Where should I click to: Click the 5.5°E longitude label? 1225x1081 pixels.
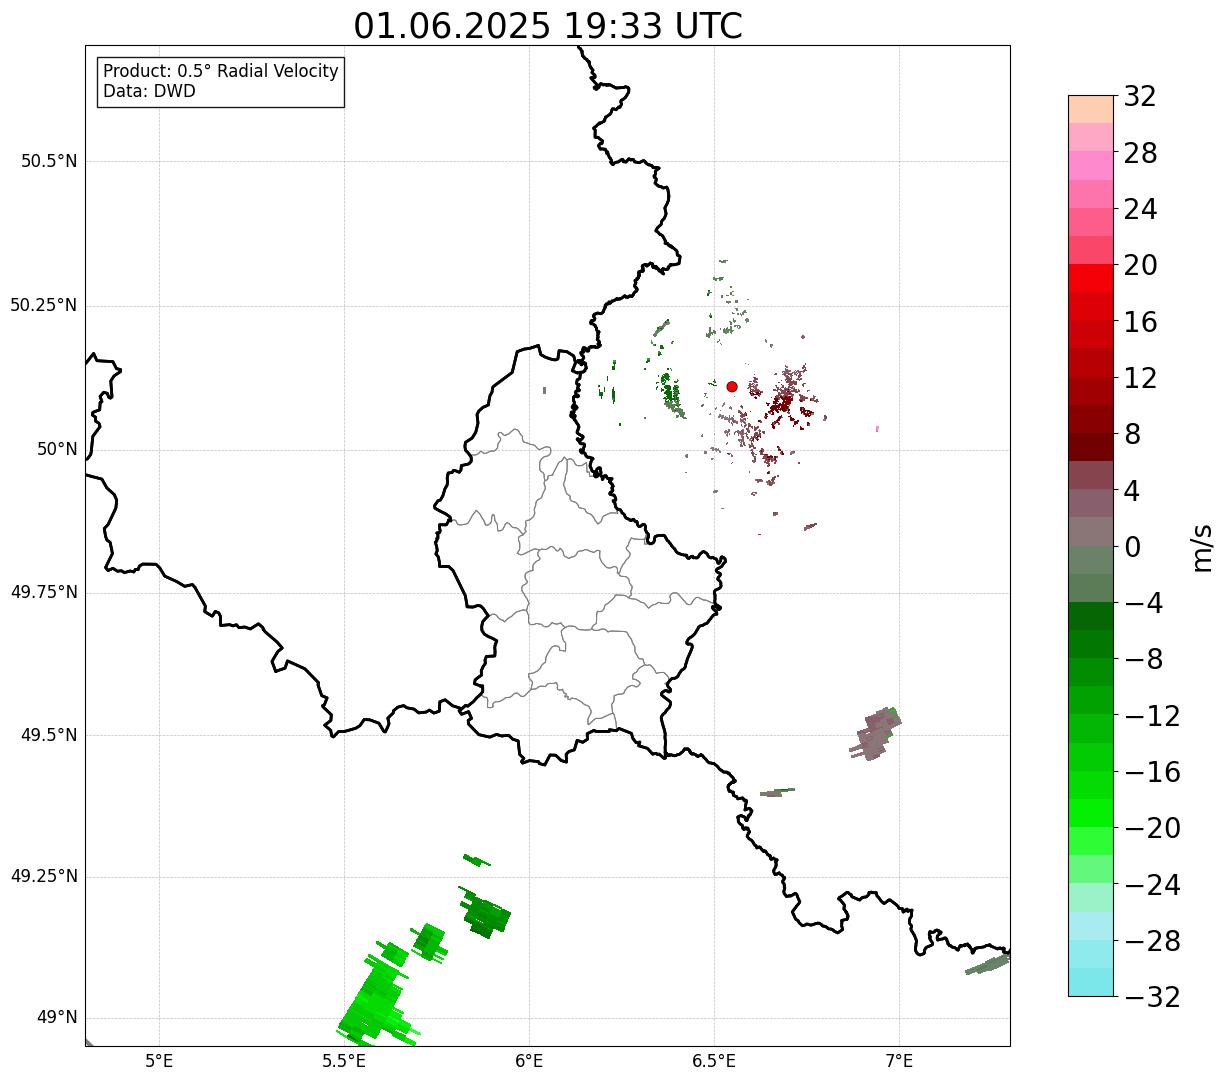[344, 1061]
